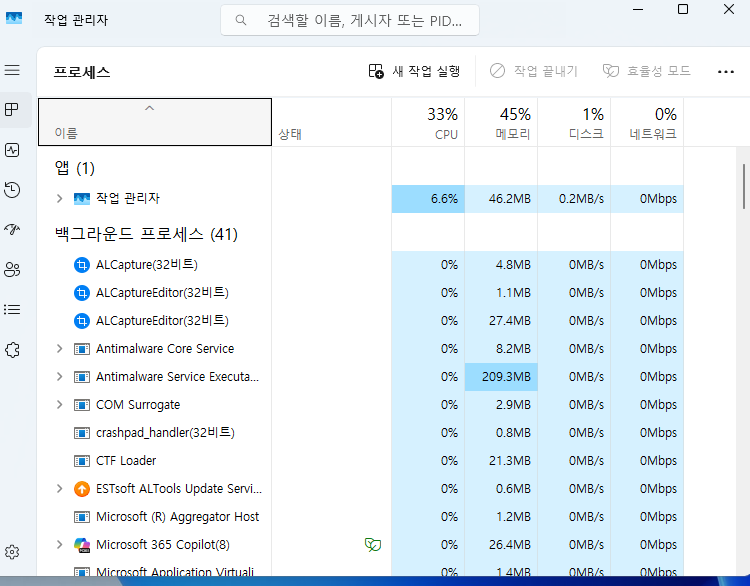Click Microsoft (R) Aggregator Host icon

click(82, 517)
